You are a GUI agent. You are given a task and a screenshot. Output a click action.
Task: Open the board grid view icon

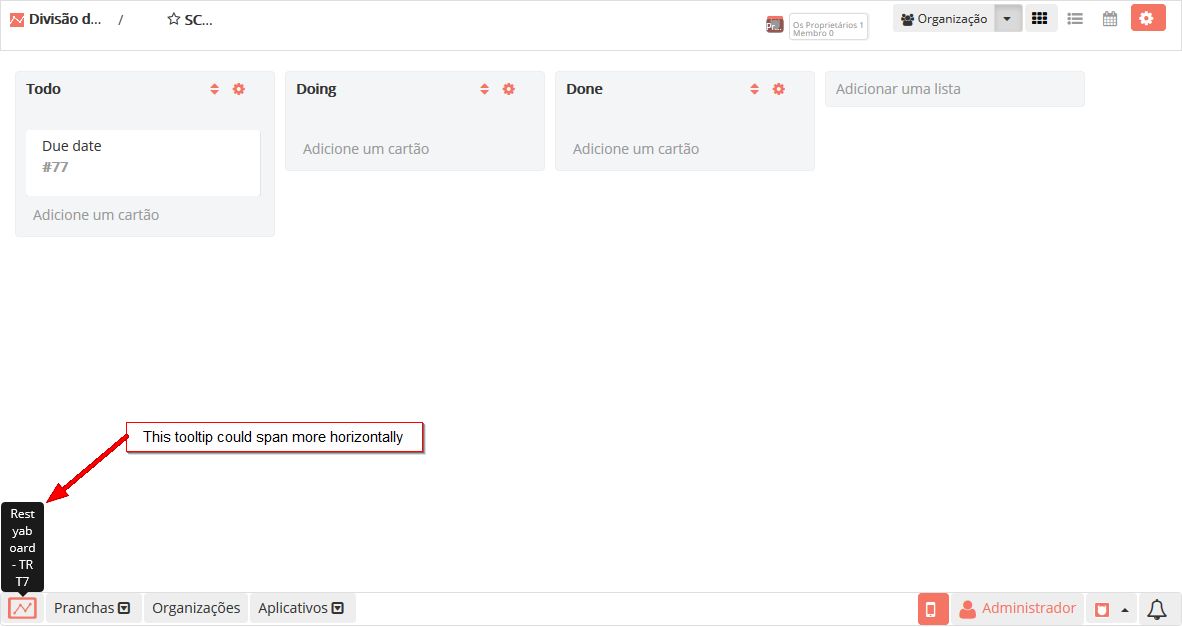coord(1040,17)
